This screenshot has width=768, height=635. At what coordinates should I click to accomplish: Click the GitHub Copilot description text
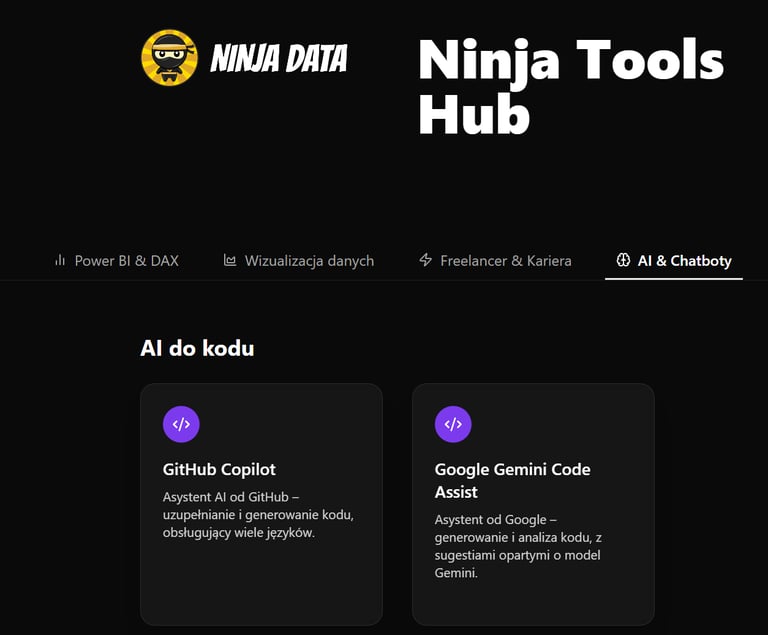click(258, 515)
